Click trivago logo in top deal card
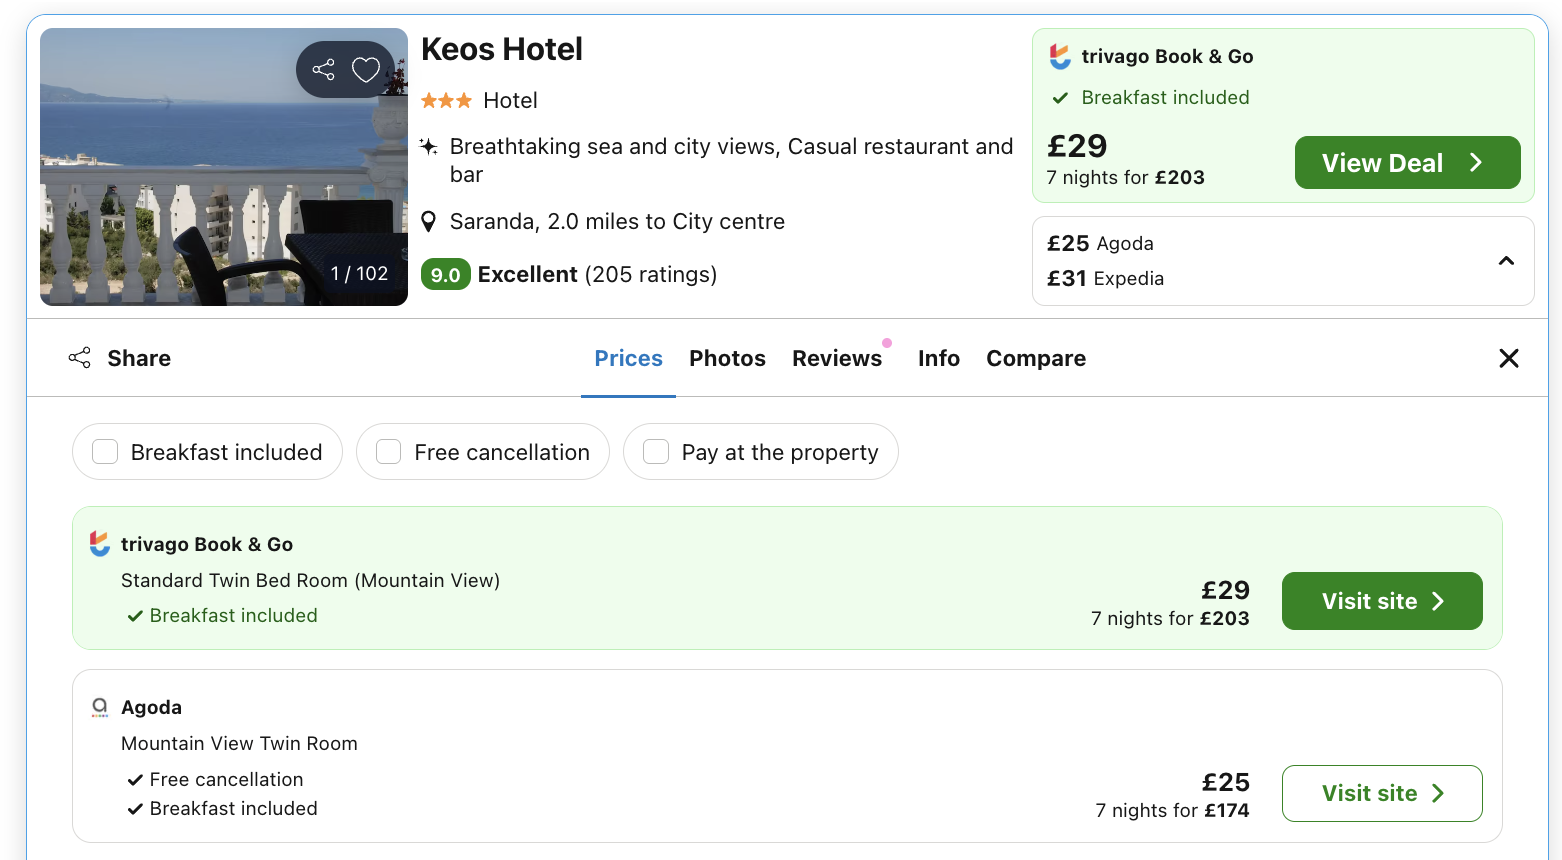 [x=1060, y=56]
